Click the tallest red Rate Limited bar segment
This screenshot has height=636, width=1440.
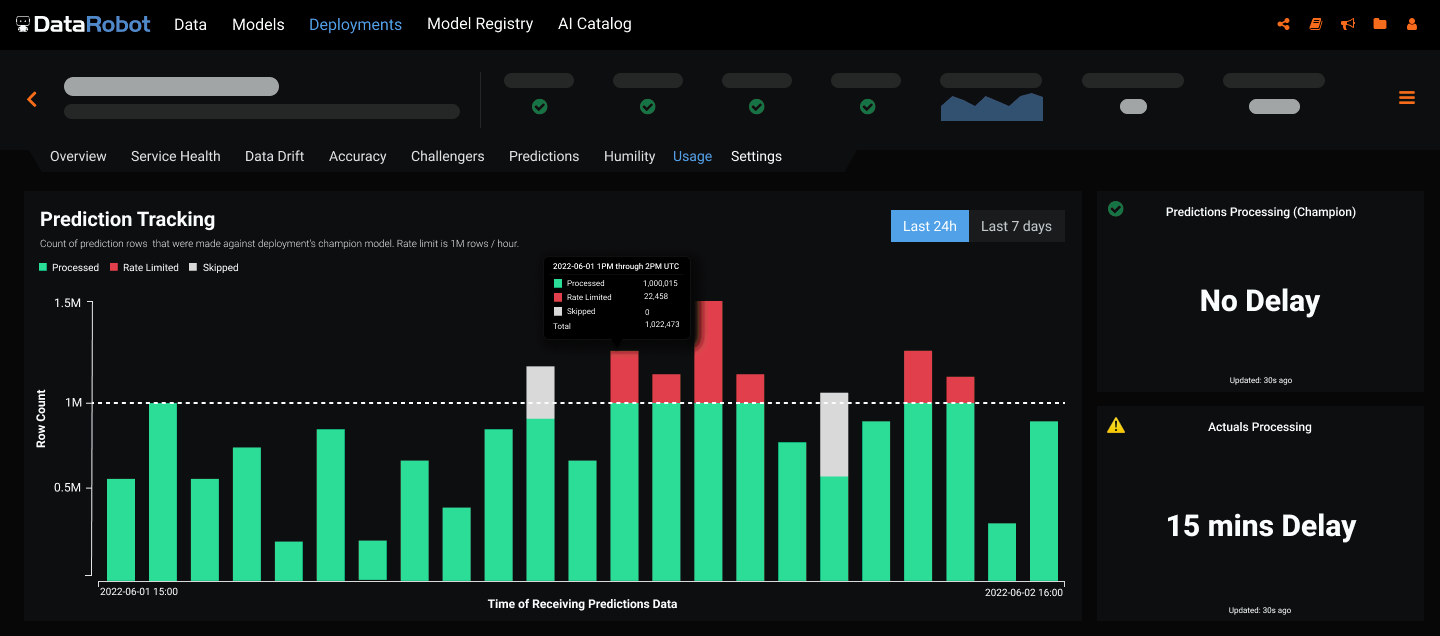tap(708, 352)
